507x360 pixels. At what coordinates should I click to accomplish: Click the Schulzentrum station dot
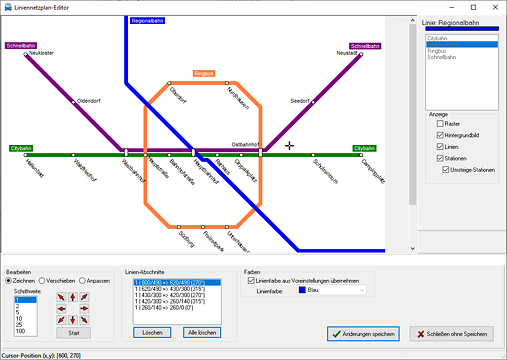pyautogui.click(x=313, y=155)
